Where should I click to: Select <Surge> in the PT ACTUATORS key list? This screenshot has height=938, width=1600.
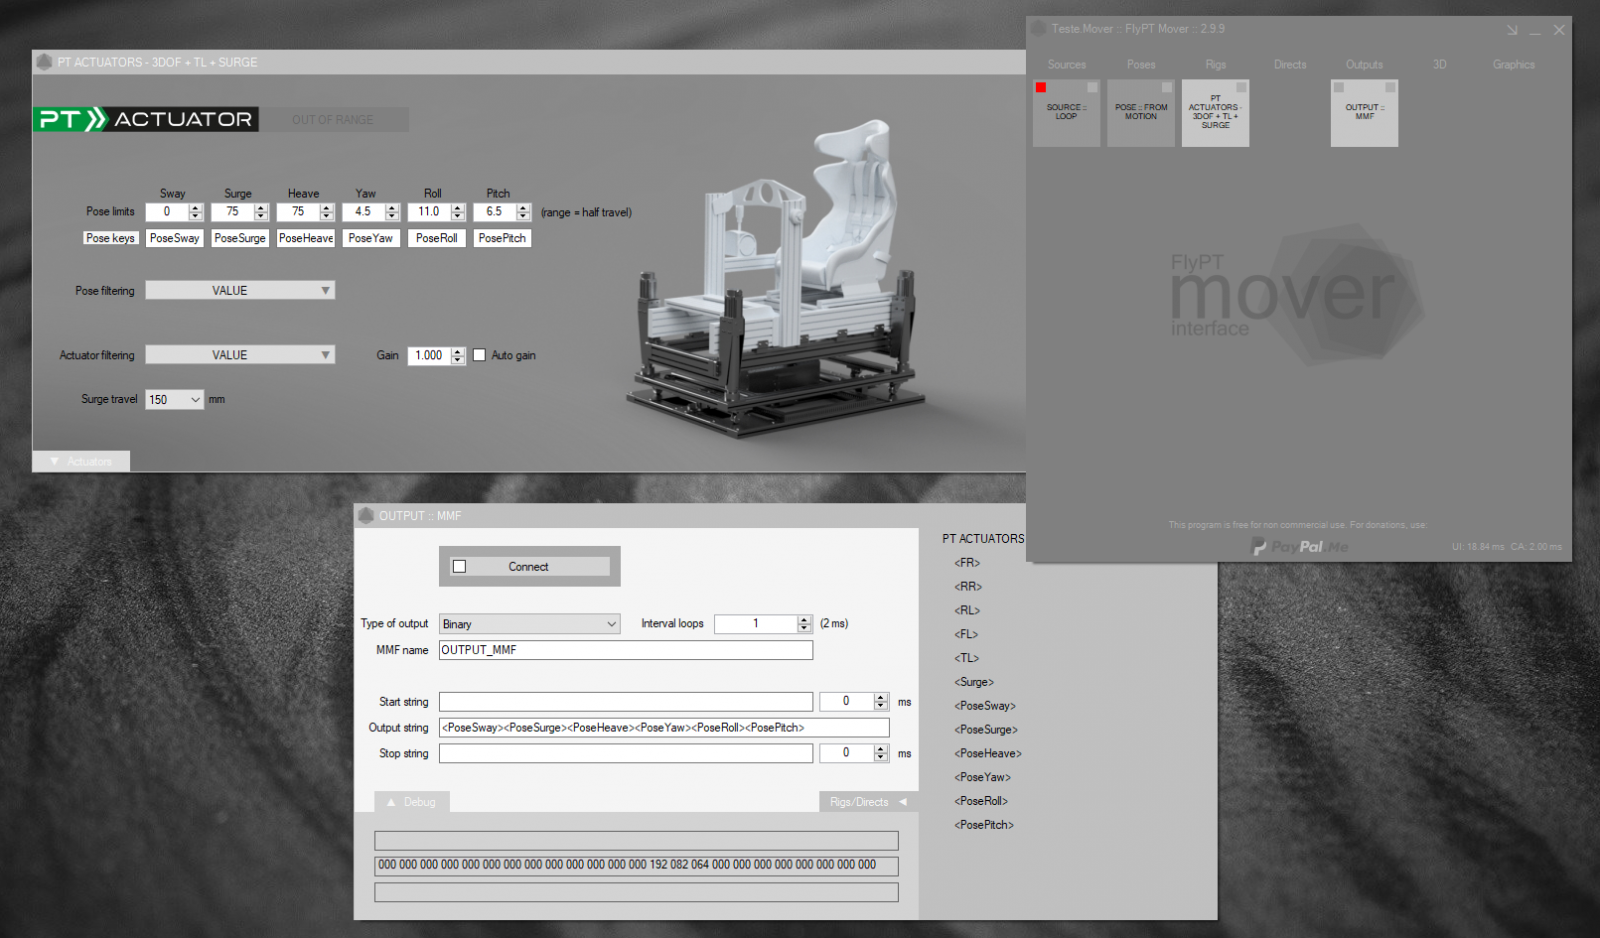tap(974, 681)
